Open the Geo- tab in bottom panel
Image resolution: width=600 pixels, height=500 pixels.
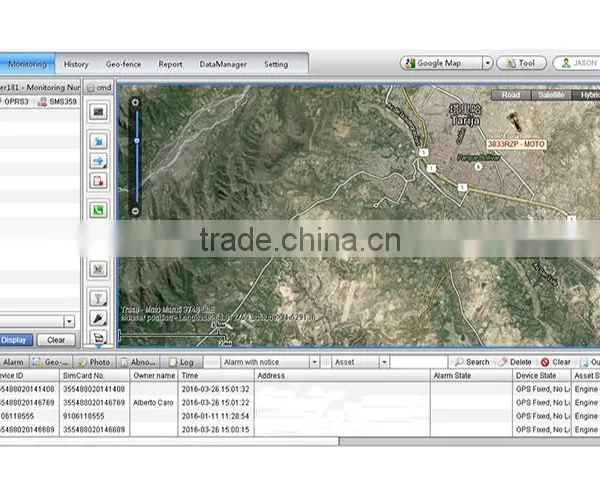pos(51,362)
